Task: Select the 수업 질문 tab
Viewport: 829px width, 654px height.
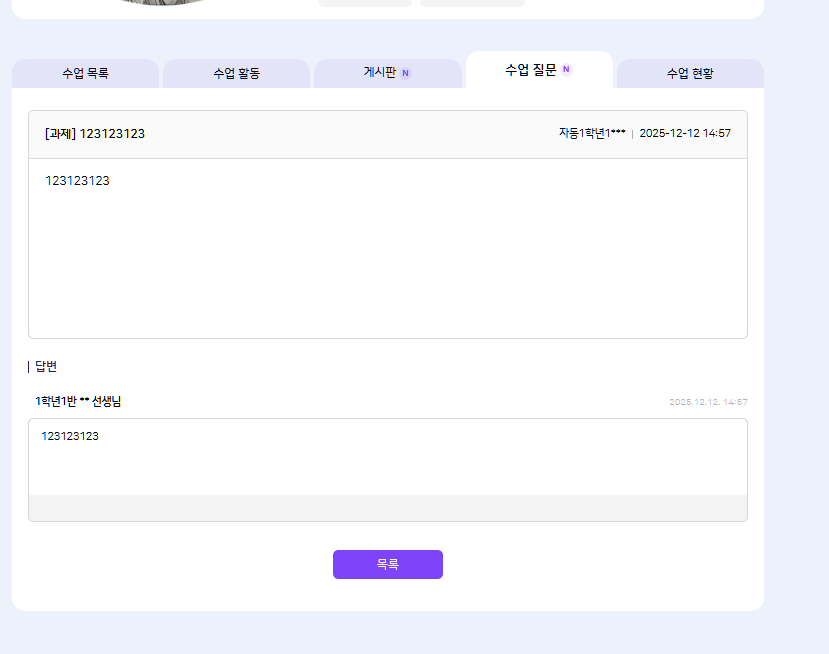Action: pos(531,70)
